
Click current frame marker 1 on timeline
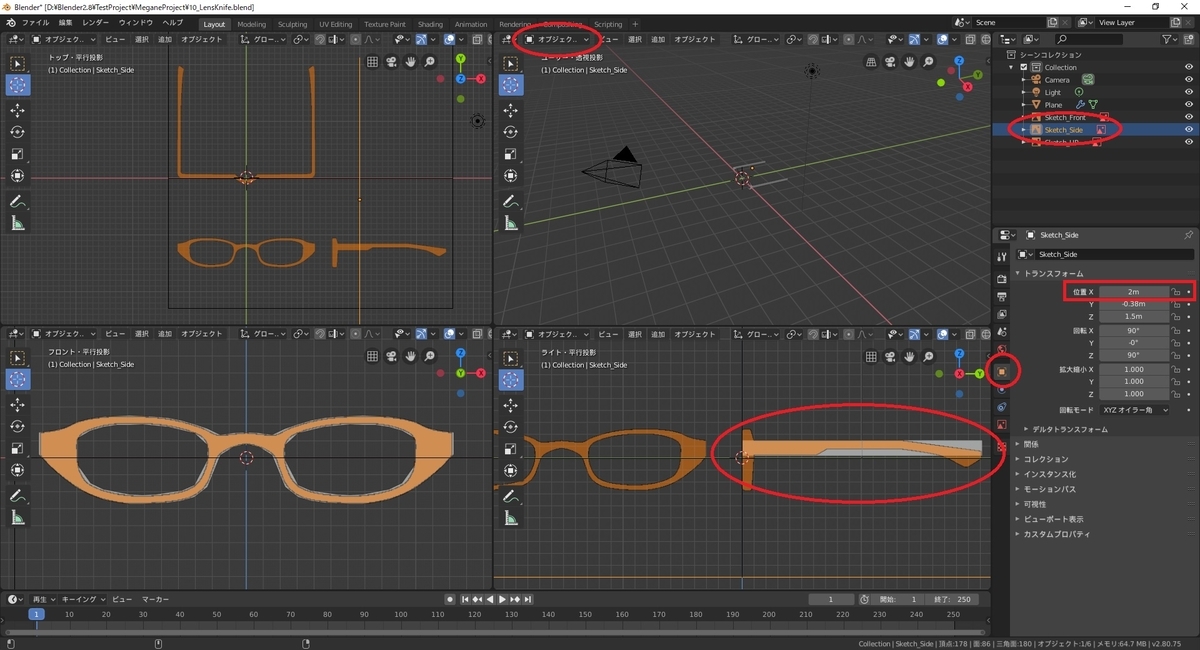pos(36,614)
